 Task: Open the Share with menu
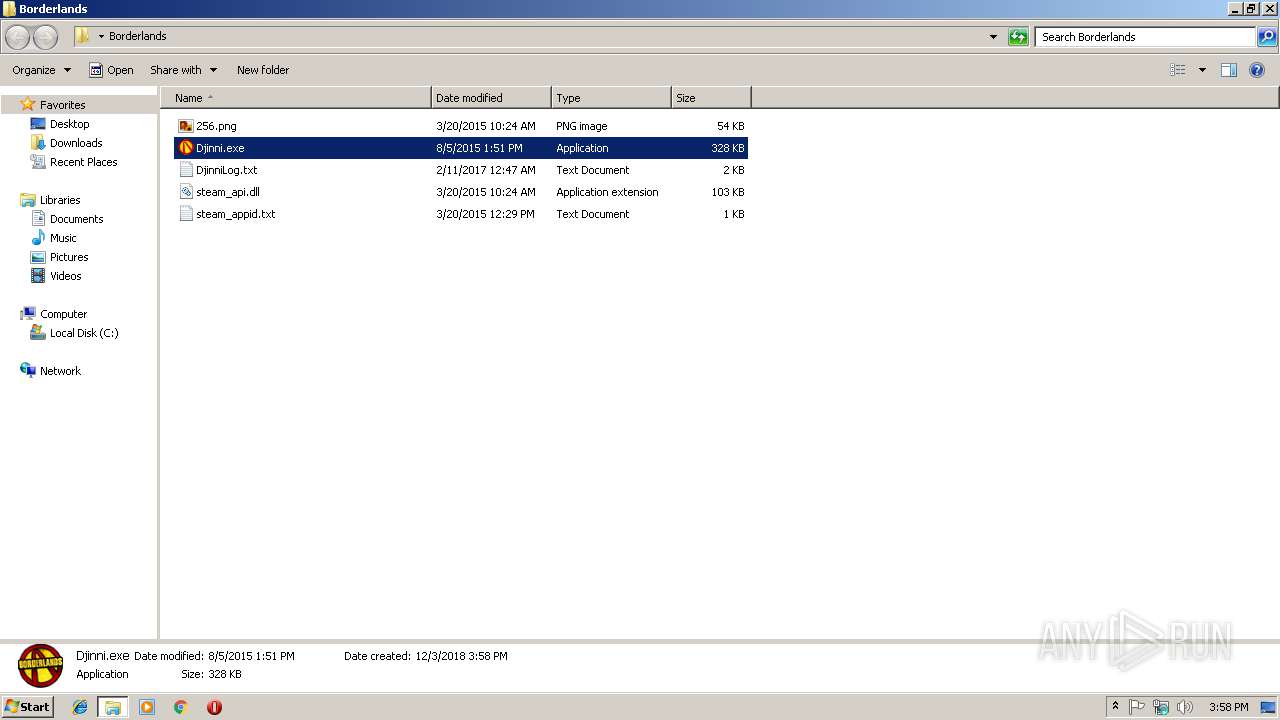[x=183, y=70]
